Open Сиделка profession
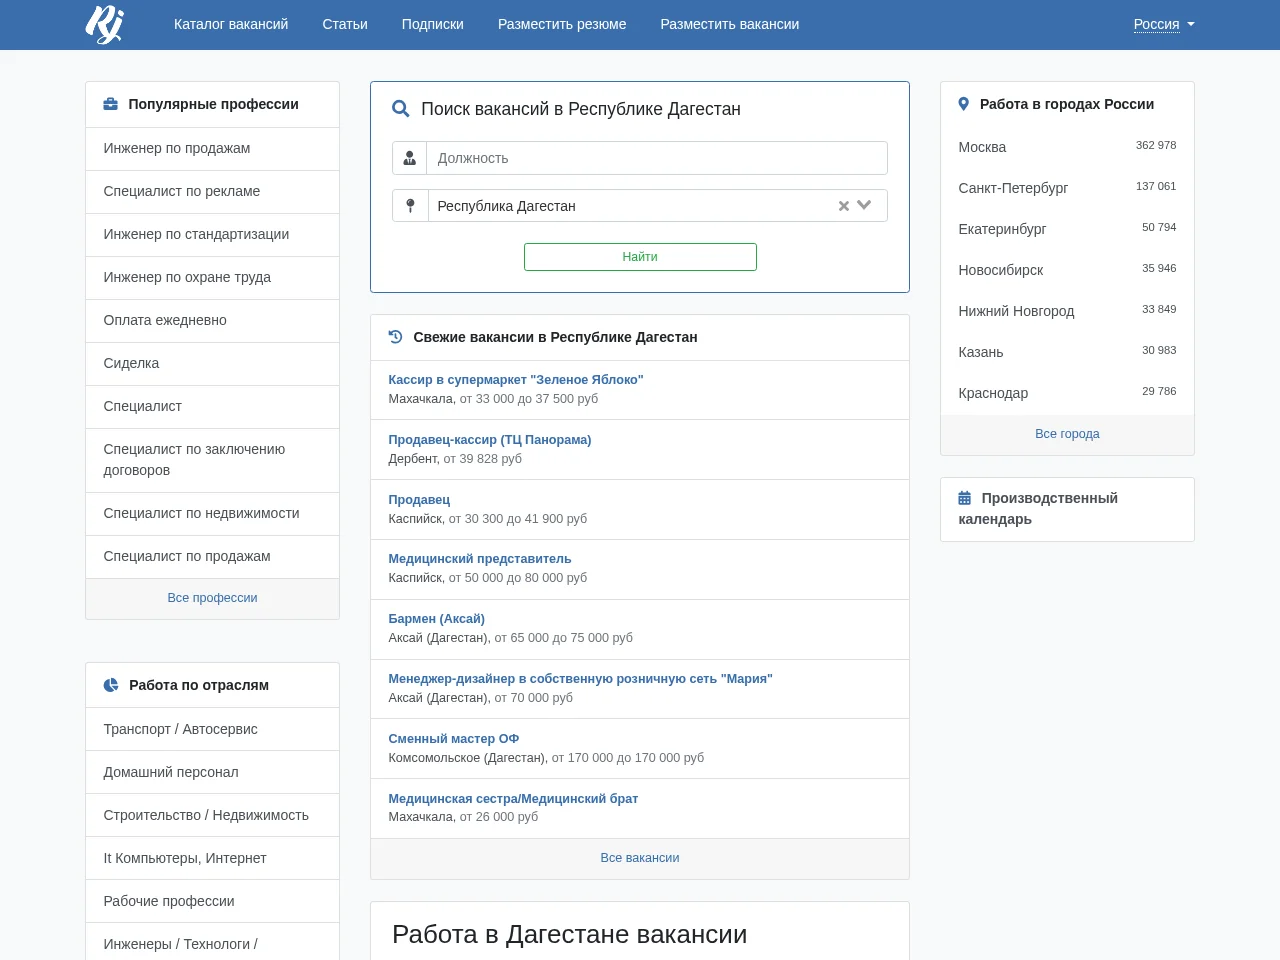Viewport: 1280px width, 960px height. pyautogui.click(x=212, y=363)
